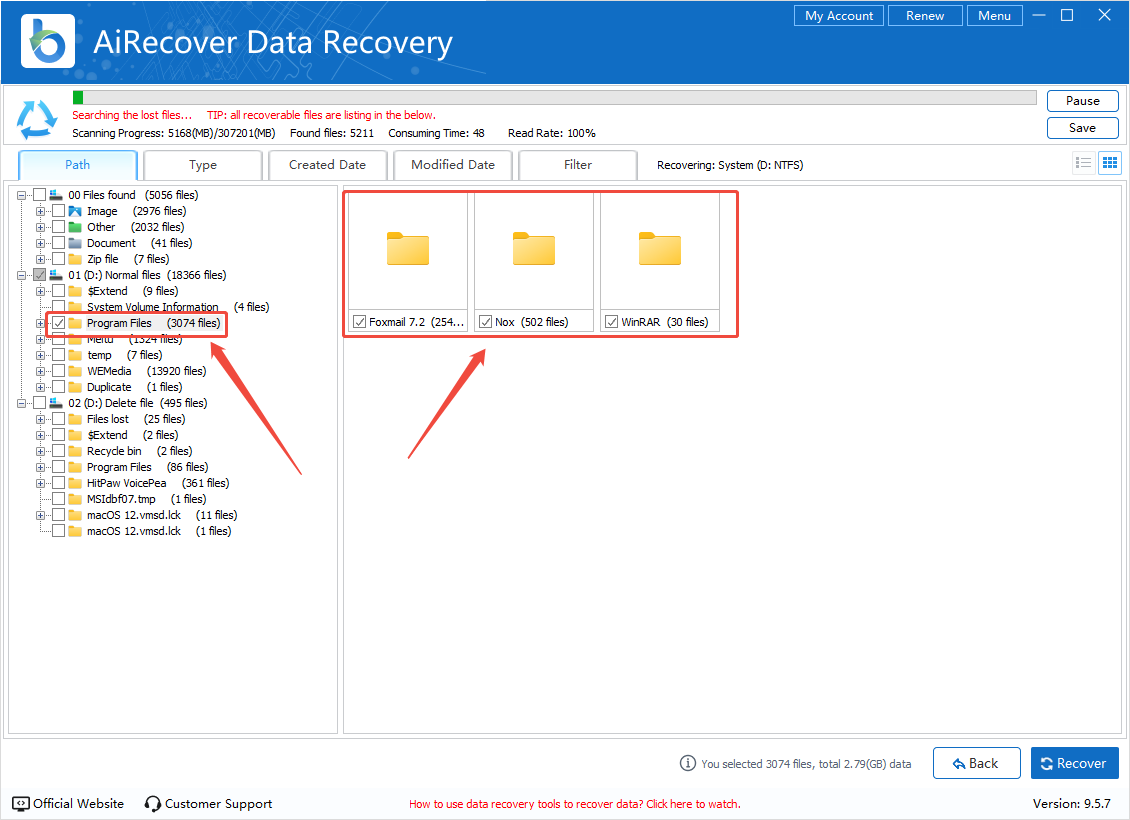Screen dimensions: 1130x820
Task: Switch to thumbnail grid view icon
Action: pyautogui.click(x=1109, y=164)
